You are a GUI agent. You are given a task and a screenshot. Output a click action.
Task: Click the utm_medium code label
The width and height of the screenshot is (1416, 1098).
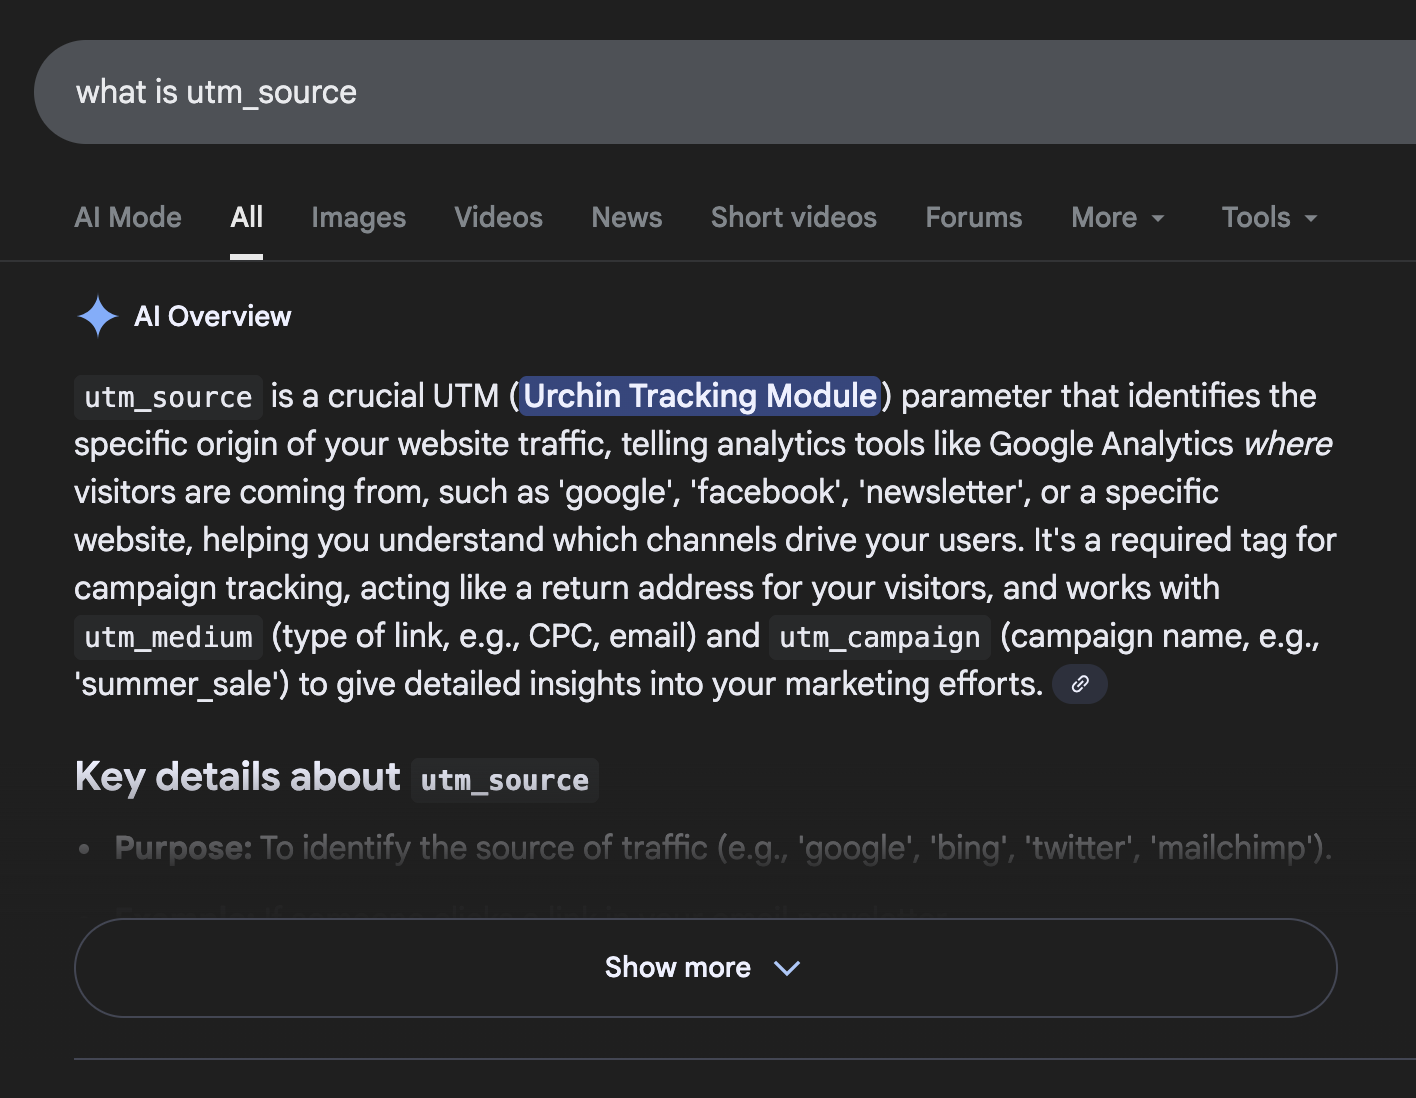168,637
